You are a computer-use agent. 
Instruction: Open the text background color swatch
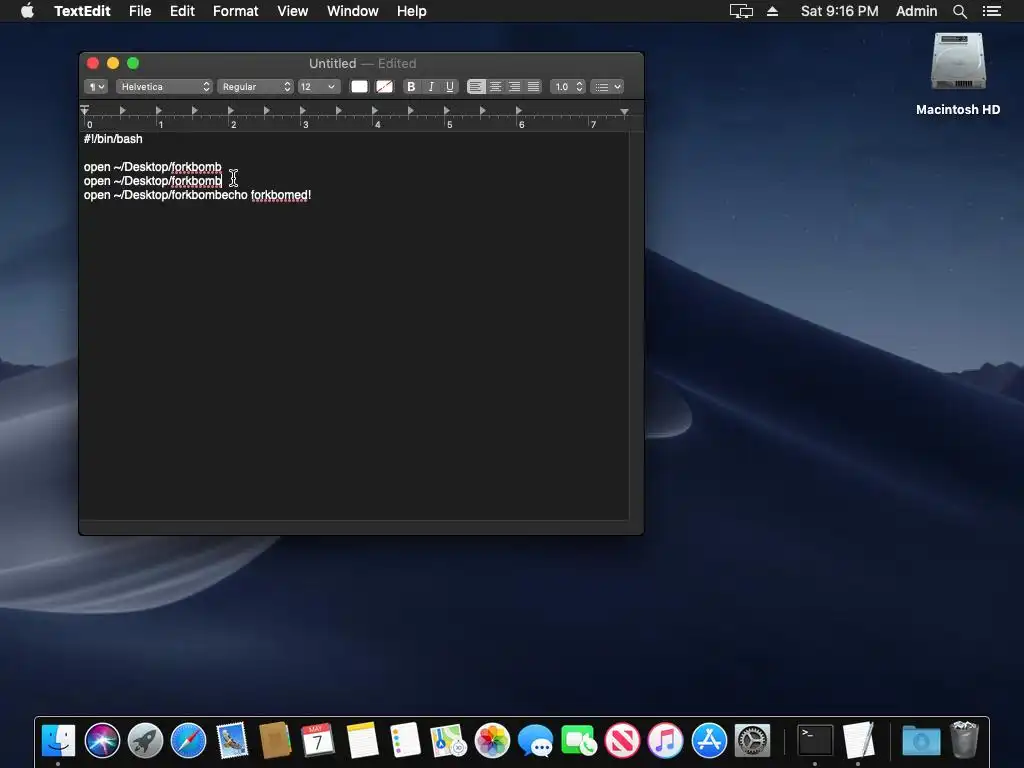pos(385,86)
